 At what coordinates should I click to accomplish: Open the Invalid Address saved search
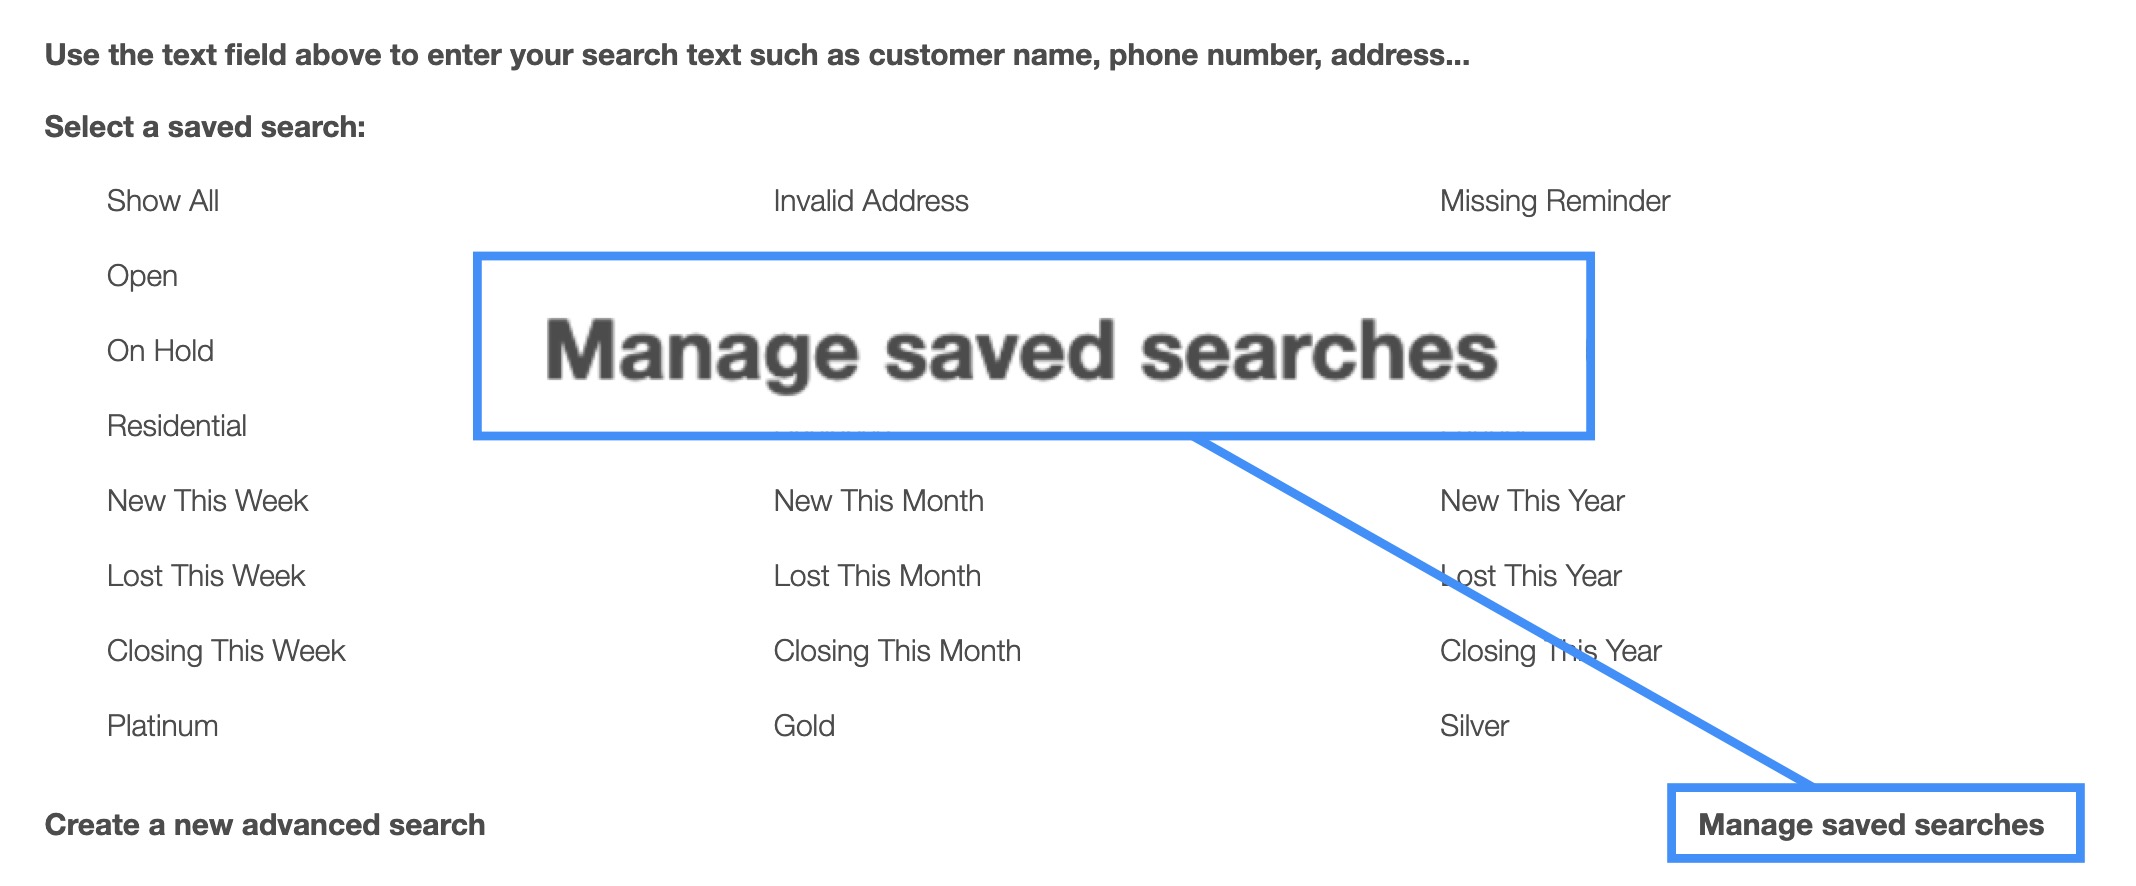coord(870,201)
